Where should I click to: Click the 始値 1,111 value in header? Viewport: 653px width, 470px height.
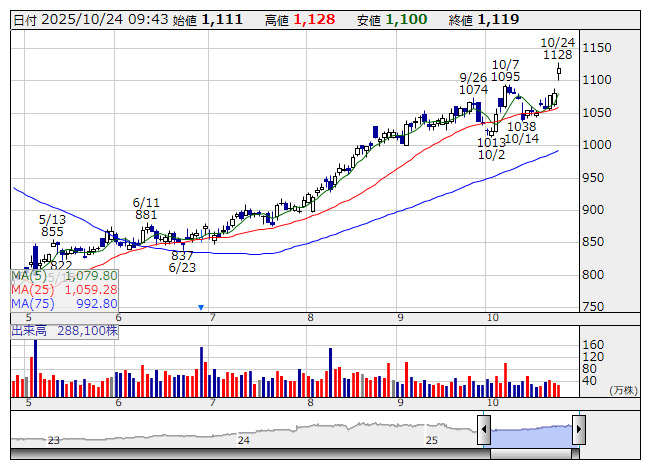(207, 20)
